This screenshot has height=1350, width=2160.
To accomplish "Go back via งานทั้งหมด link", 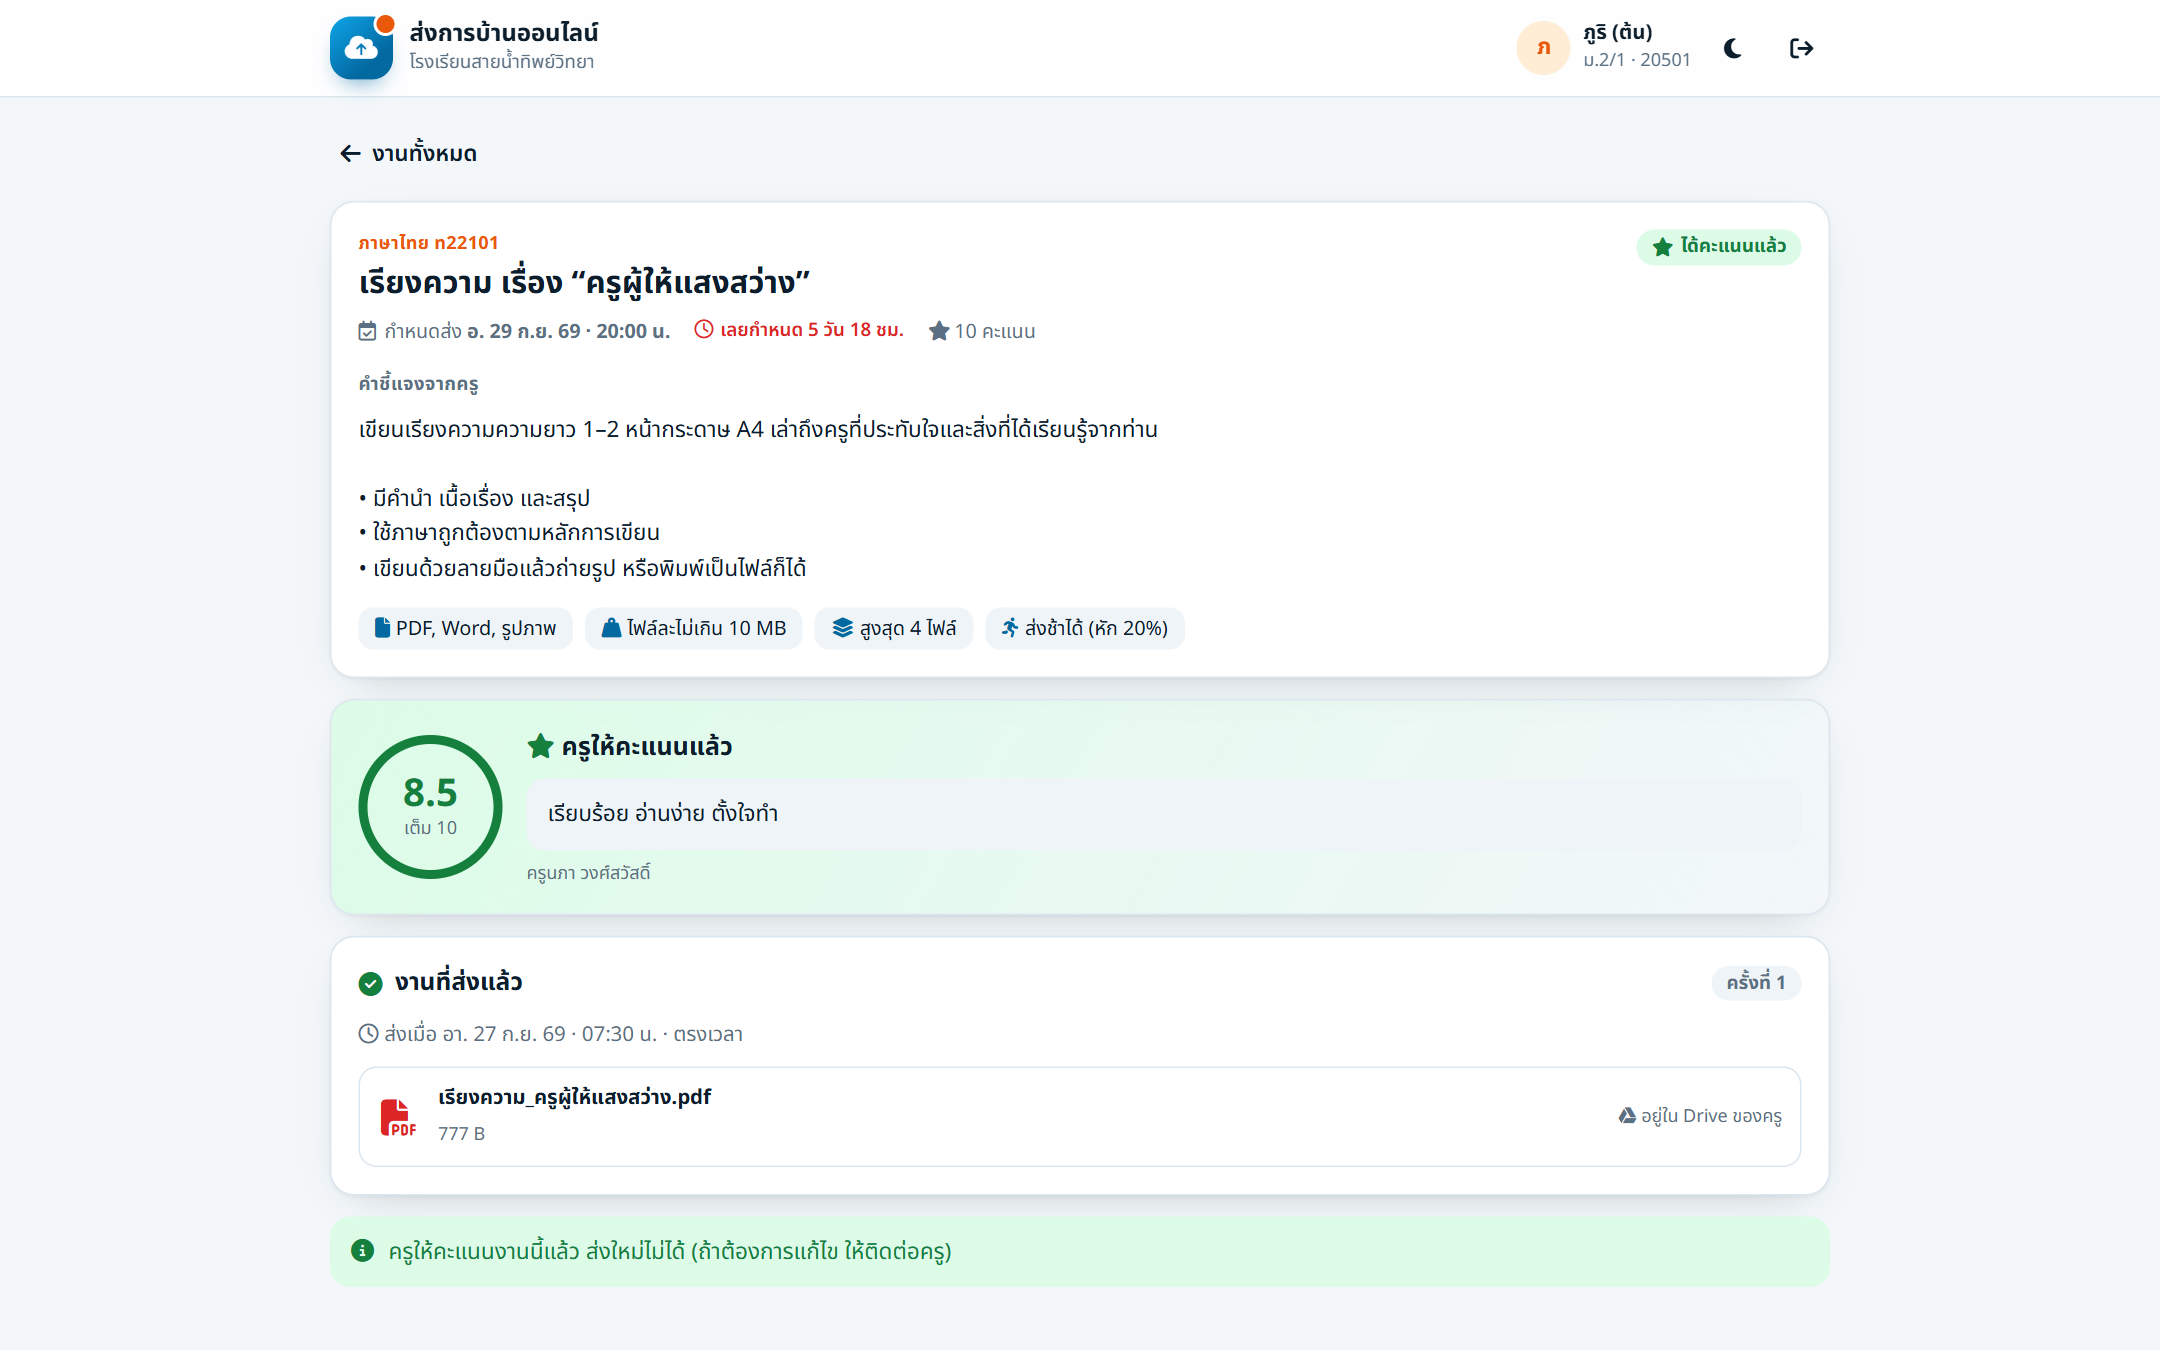I will (x=408, y=153).
